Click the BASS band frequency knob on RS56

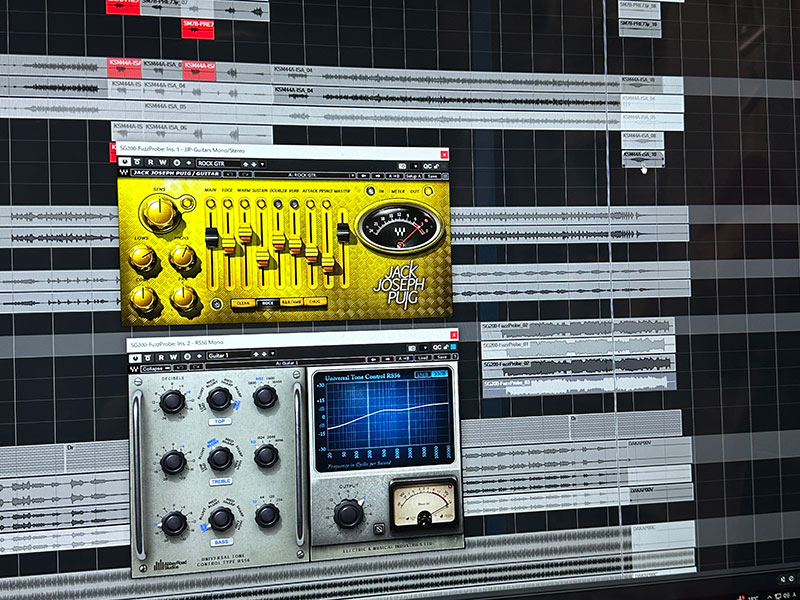(x=267, y=515)
